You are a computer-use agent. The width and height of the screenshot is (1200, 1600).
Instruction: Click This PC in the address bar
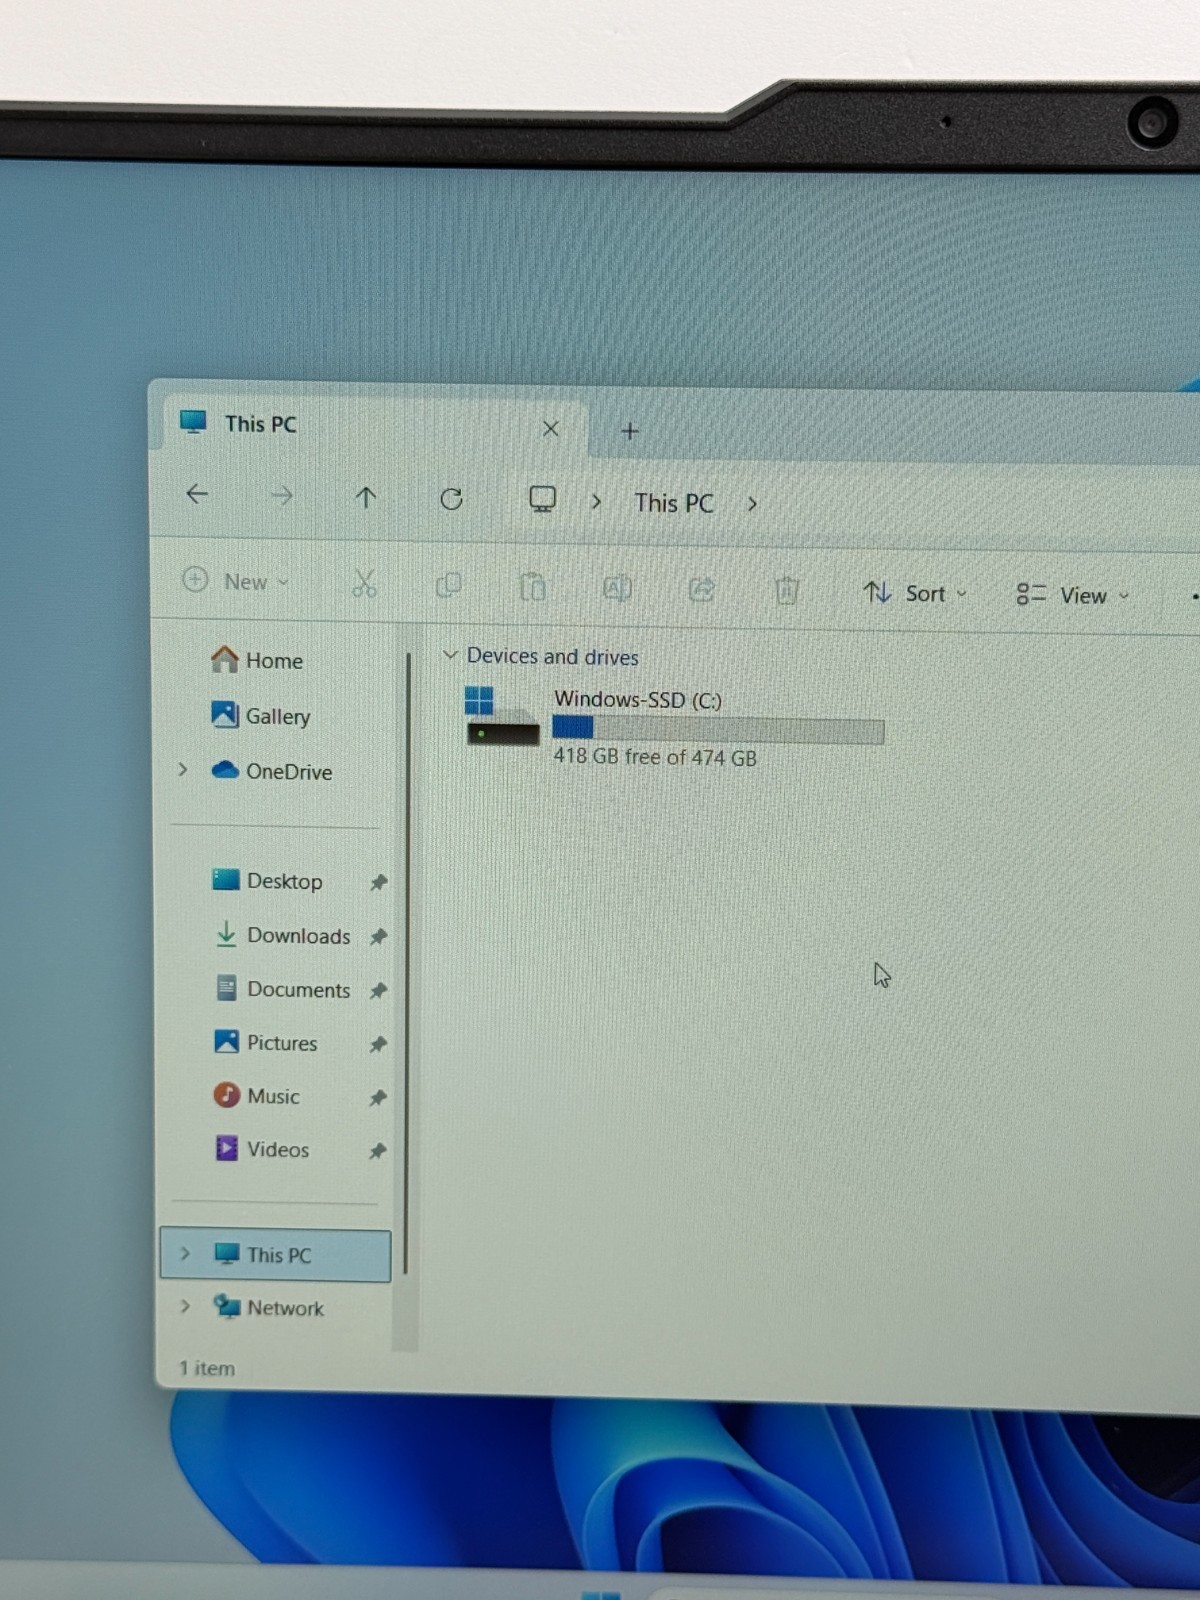pyautogui.click(x=674, y=503)
